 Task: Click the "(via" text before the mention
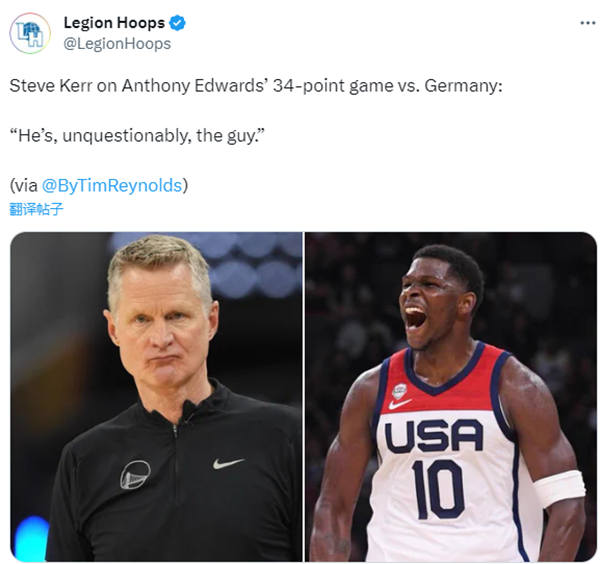point(23,186)
